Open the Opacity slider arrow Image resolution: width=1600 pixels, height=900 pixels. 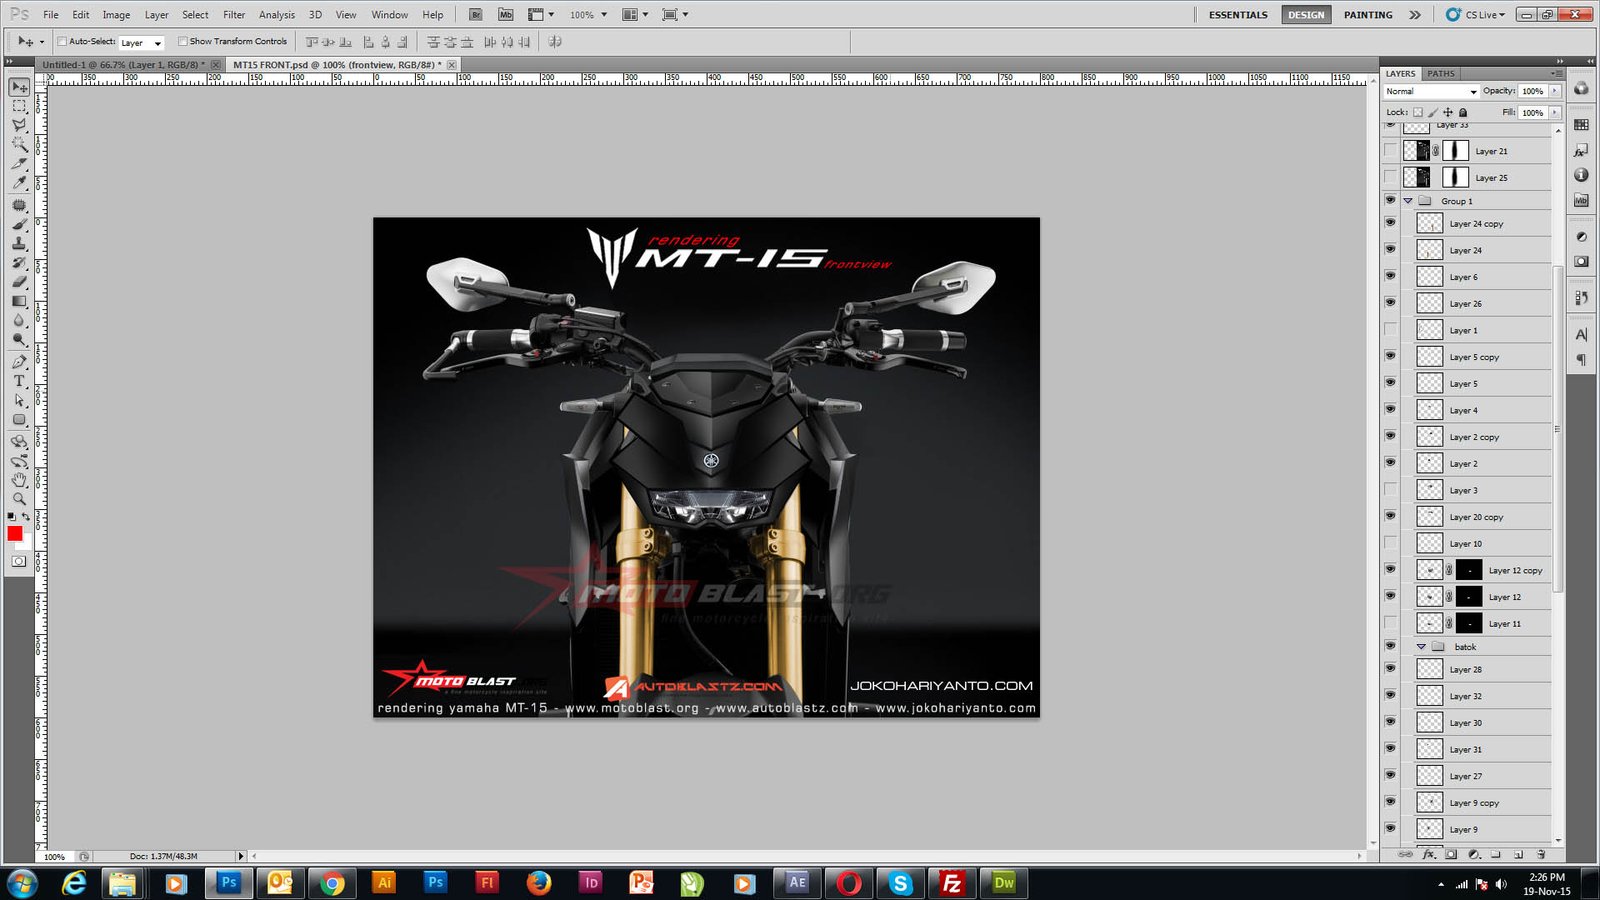click(x=1555, y=91)
